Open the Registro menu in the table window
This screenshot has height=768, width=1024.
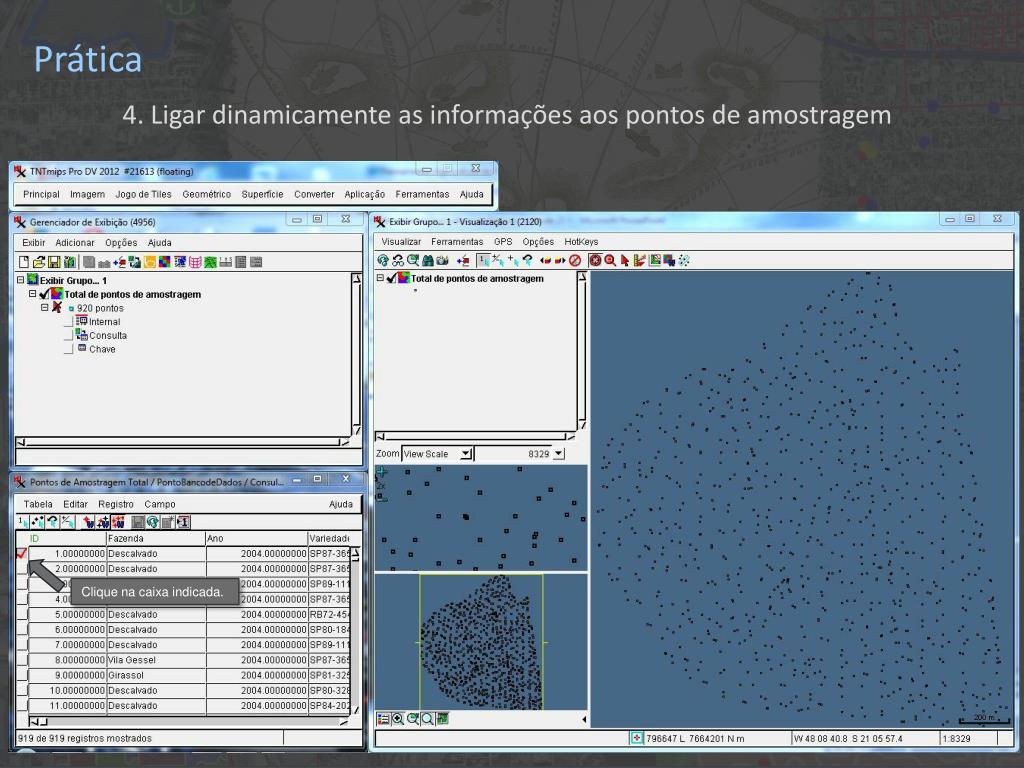pos(116,504)
